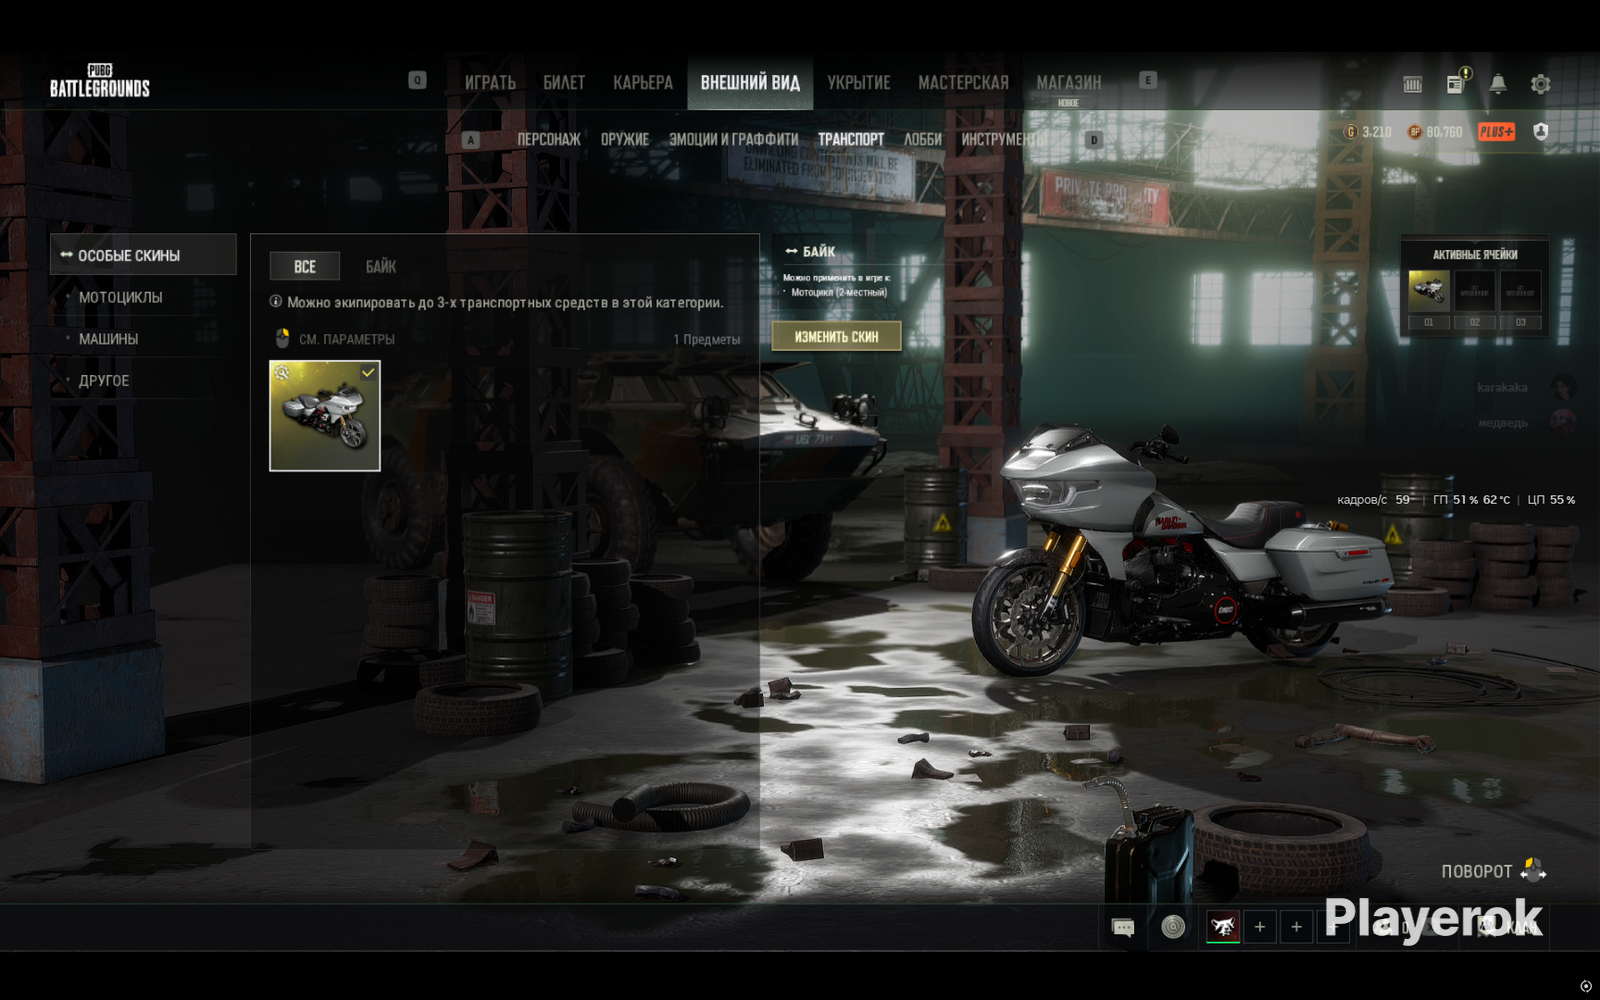Open notifications with the bell icon
The image size is (1600, 1000).
(1498, 84)
